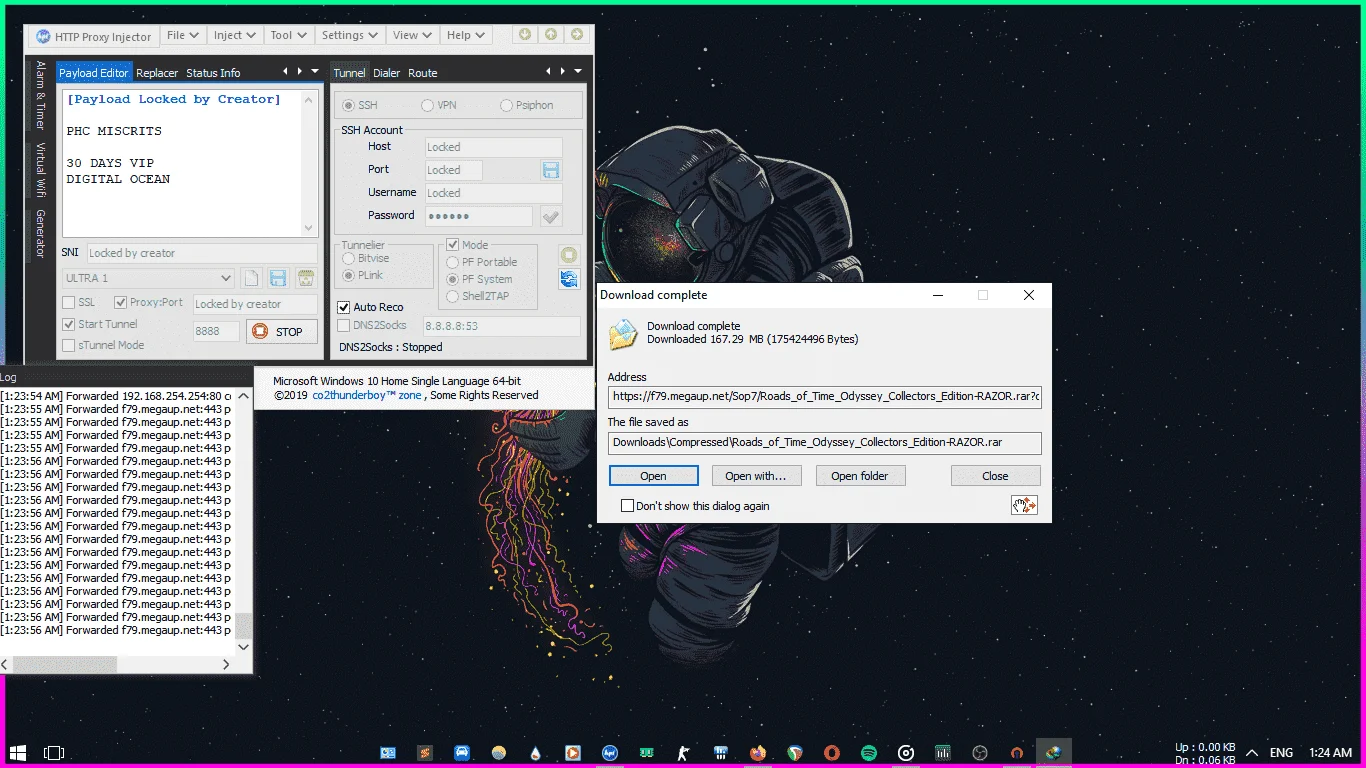Open the Help dropdown menu

click(x=465, y=35)
